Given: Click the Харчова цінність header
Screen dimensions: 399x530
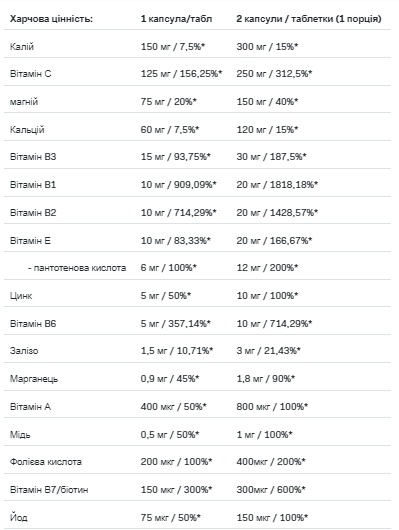Looking at the screenshot, I should coord(51,19).
